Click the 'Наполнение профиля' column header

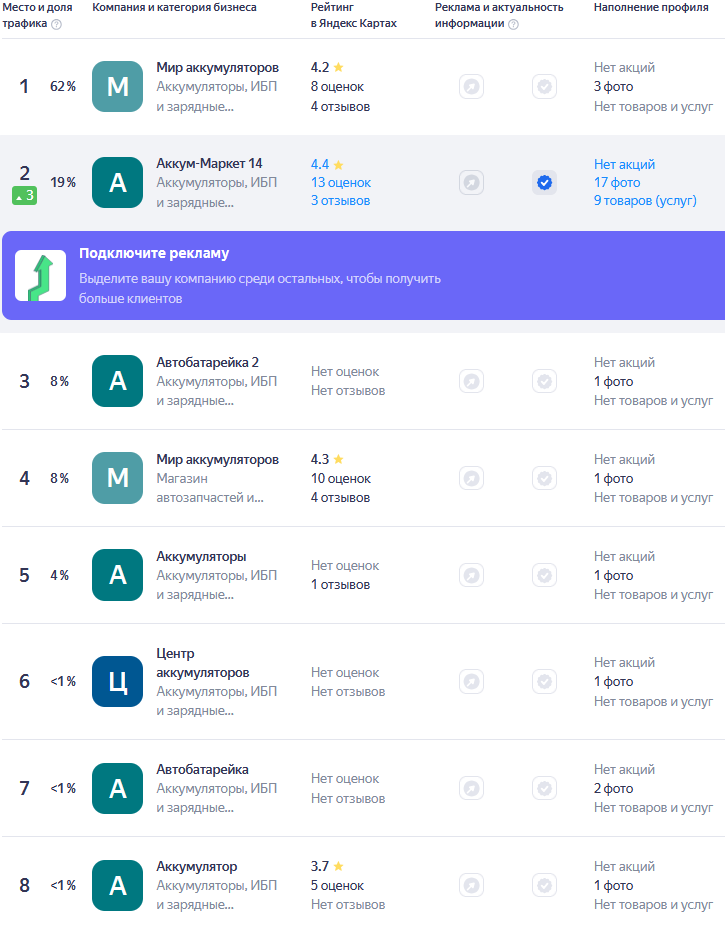[x=650, y=7]
